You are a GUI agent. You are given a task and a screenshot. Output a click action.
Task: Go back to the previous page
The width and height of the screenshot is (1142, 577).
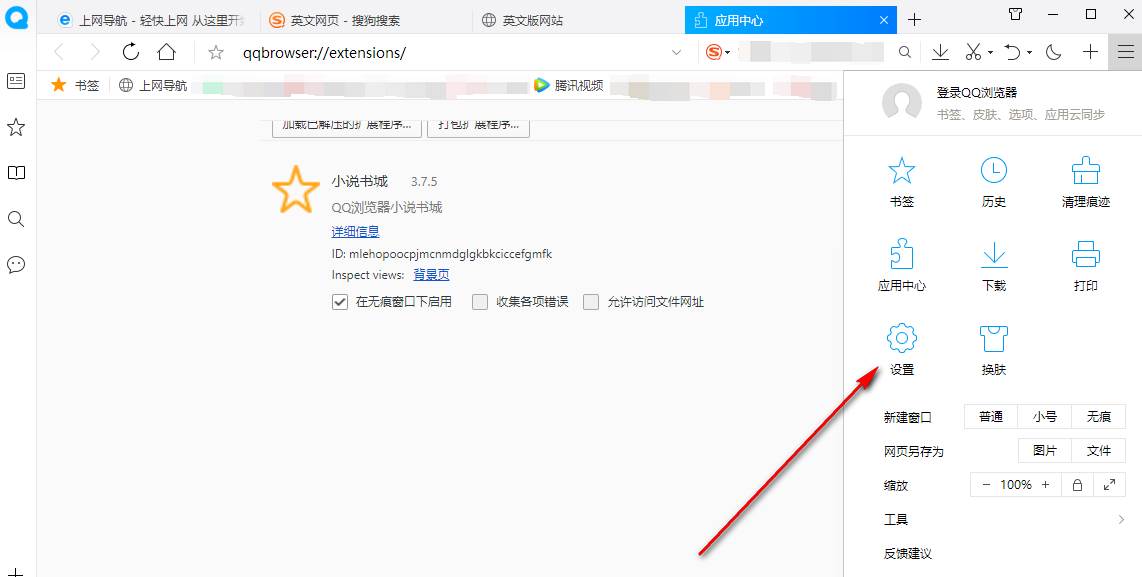point(59,52)
